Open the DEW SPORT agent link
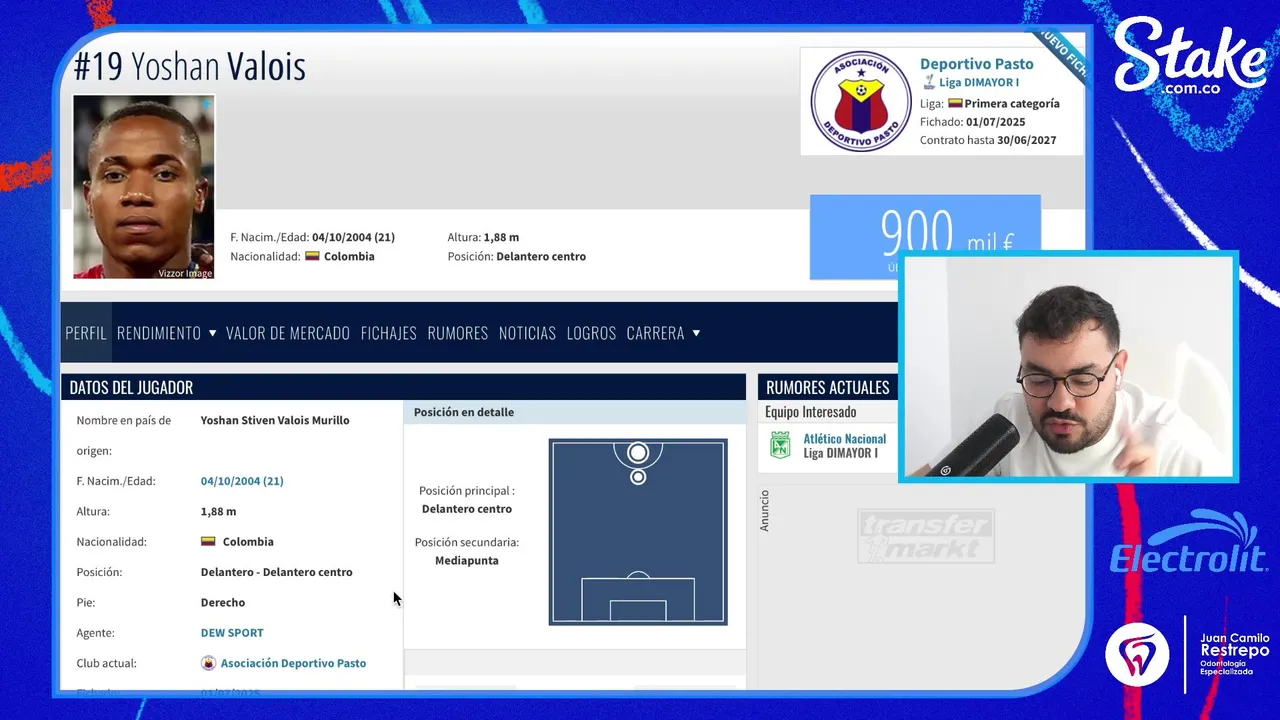This screenshot has height=720, width=1280. pos(232,633)
